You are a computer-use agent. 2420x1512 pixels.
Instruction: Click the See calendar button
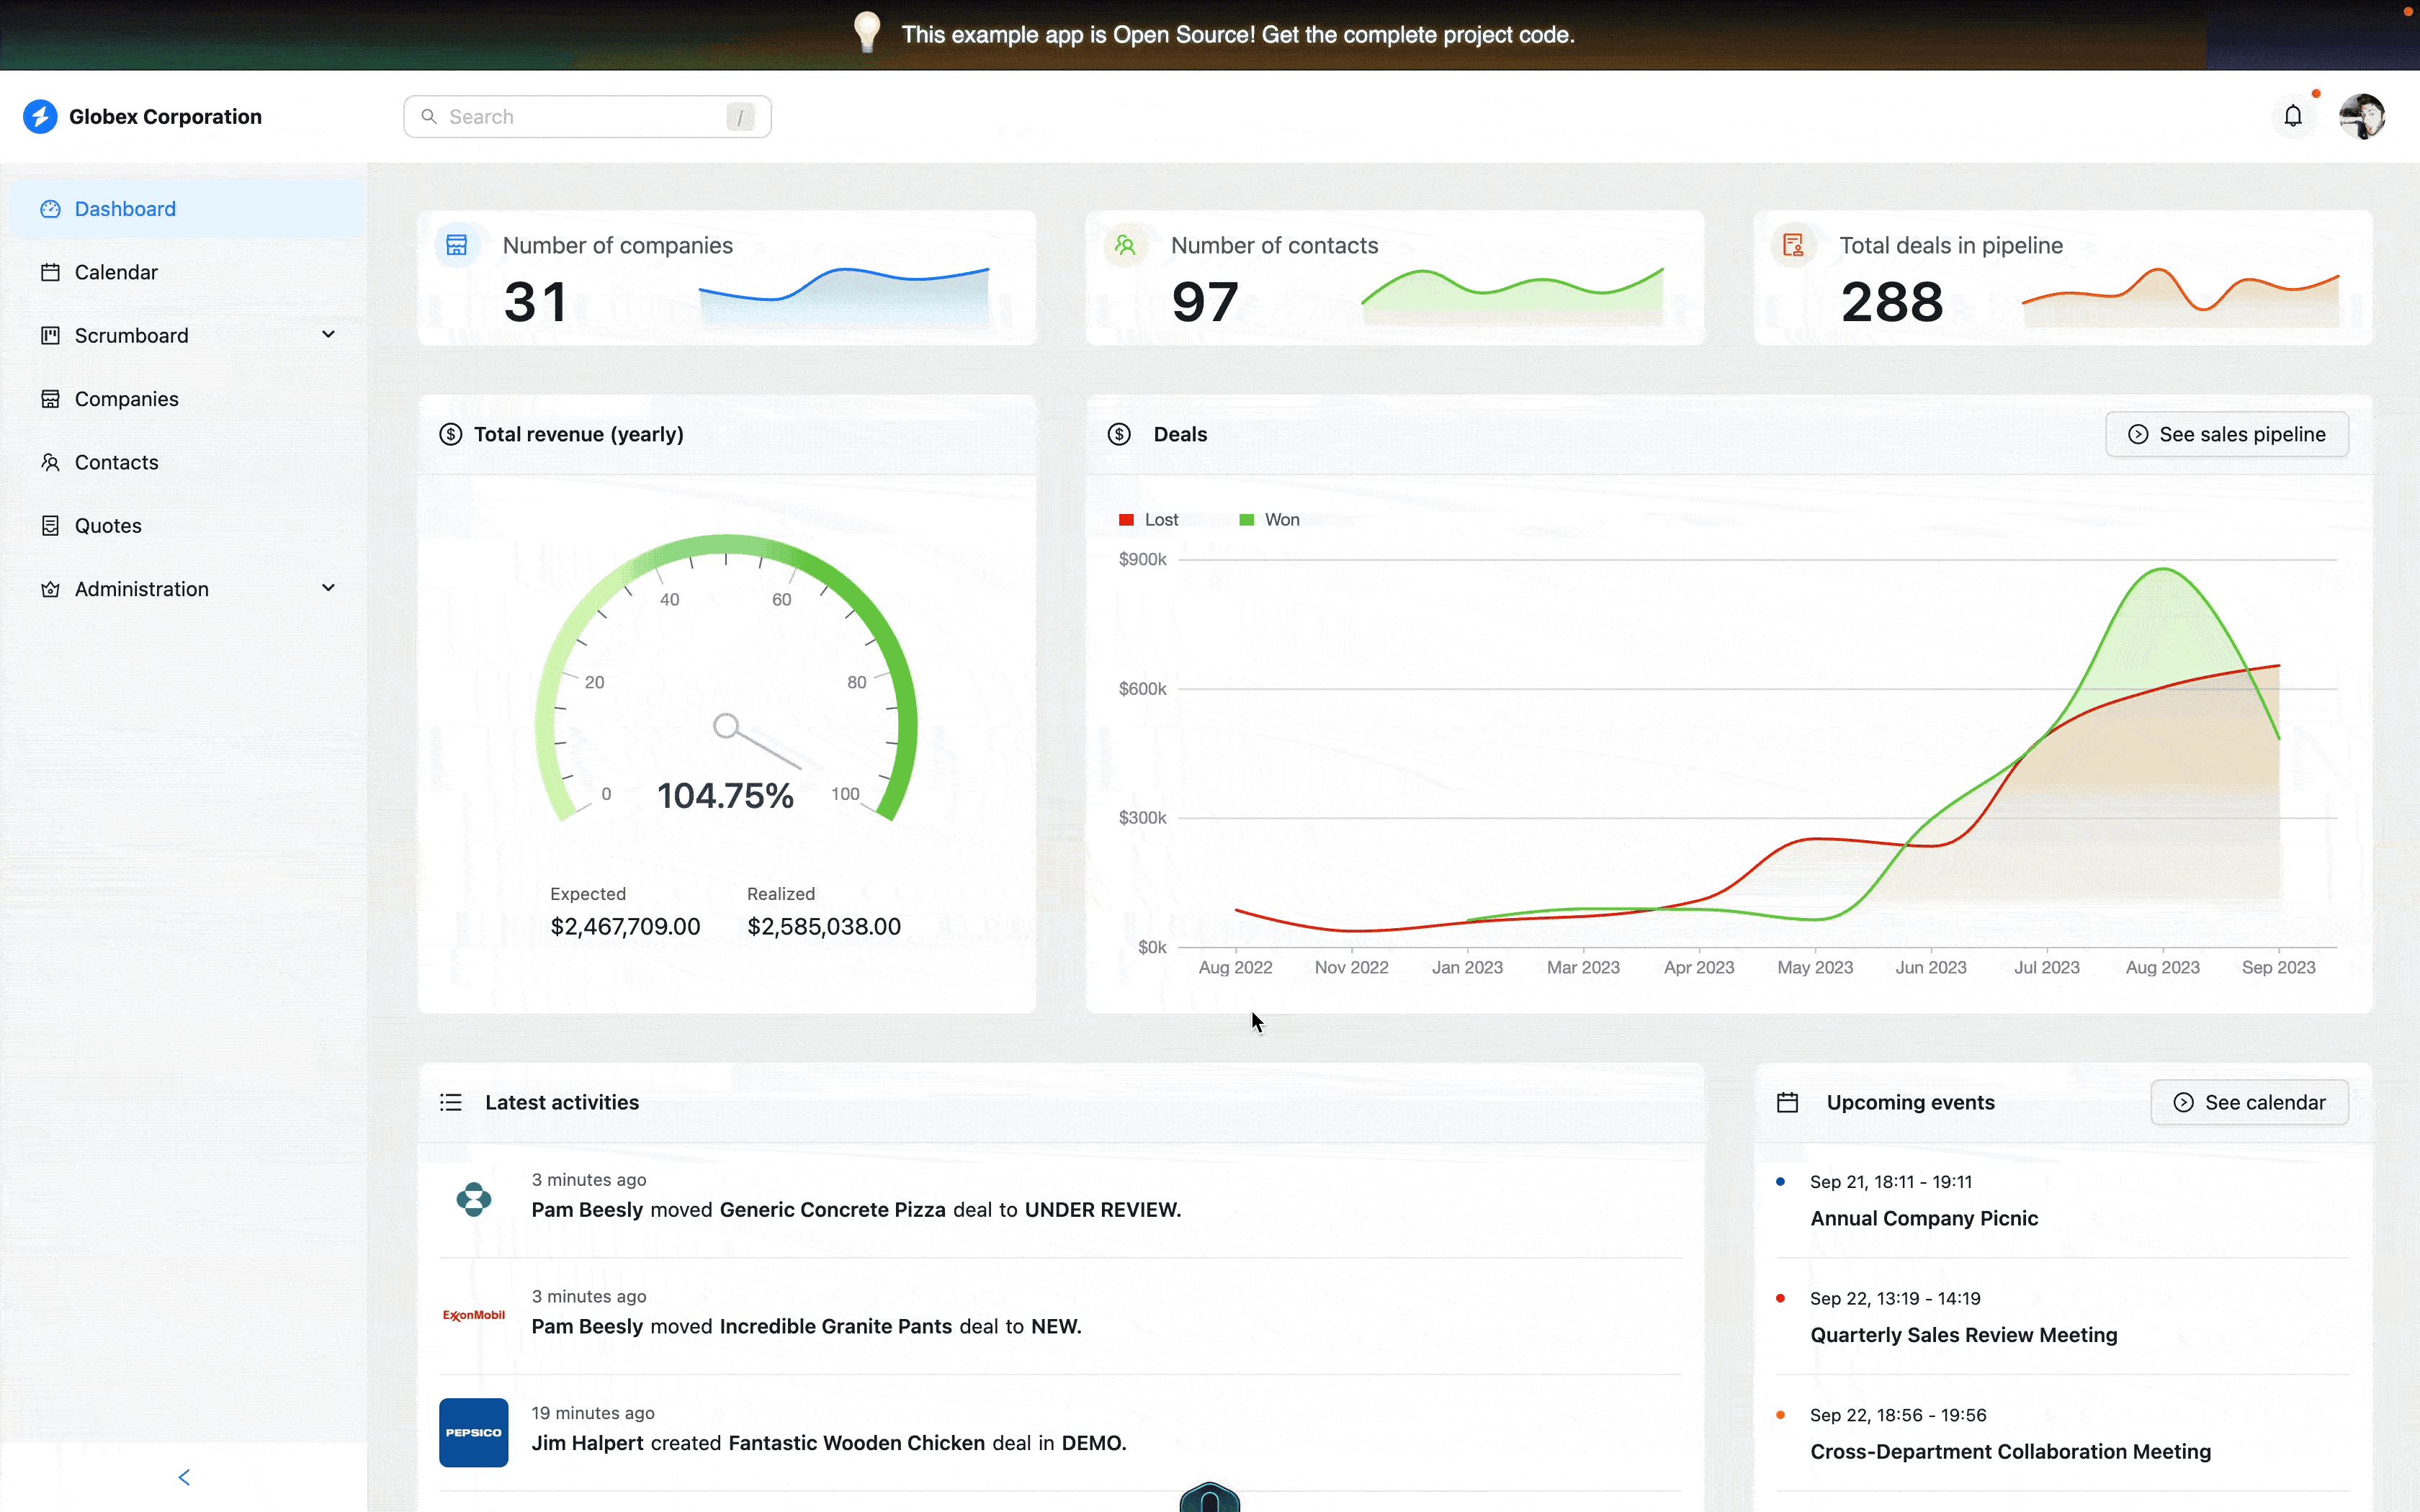click(x=2249, y=1102)
